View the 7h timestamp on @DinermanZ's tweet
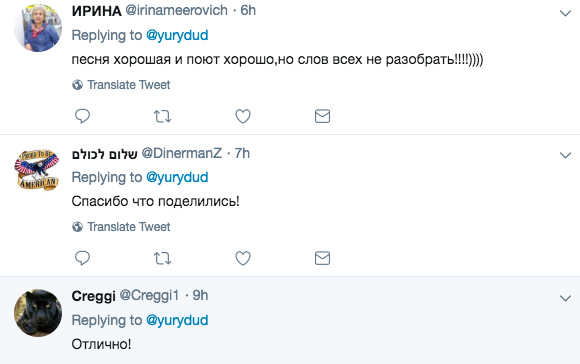The image size is (580, 364). pyautogui.click(x=242, y=153)
